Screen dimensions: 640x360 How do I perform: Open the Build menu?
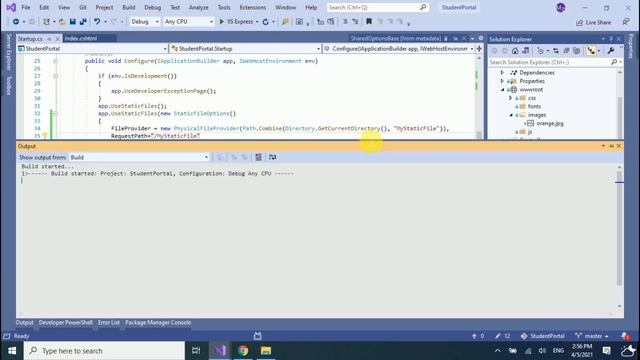(x=129, y=7)
